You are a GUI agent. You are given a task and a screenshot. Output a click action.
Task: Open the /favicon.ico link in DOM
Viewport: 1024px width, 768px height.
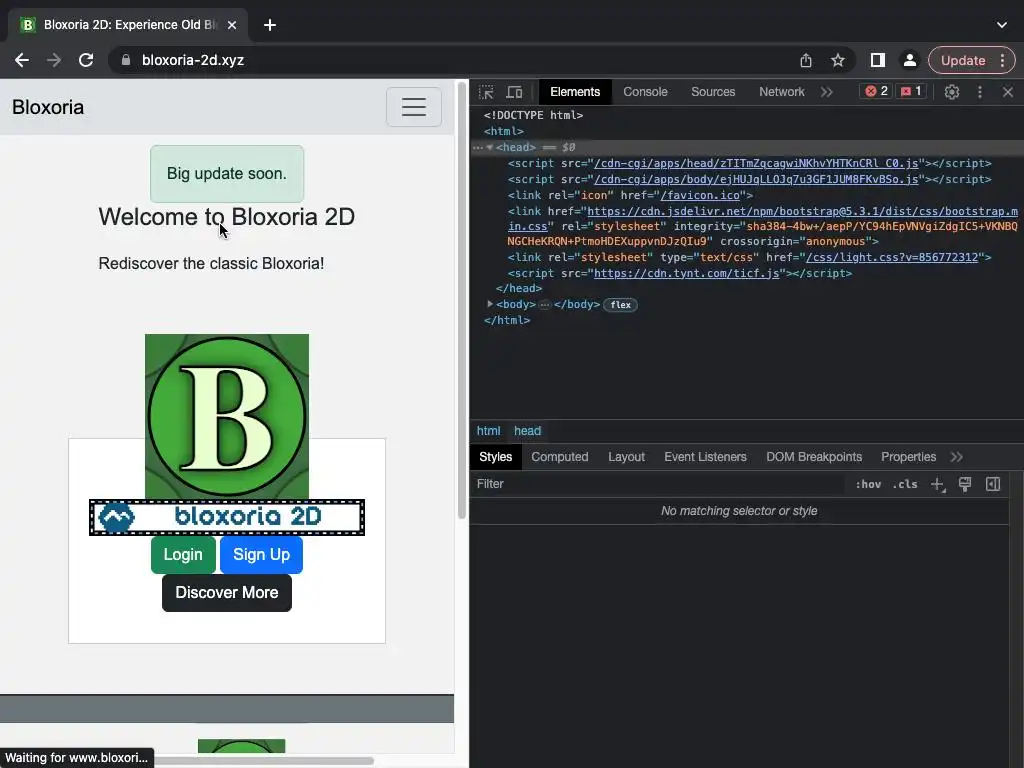(x=700, y=195)
